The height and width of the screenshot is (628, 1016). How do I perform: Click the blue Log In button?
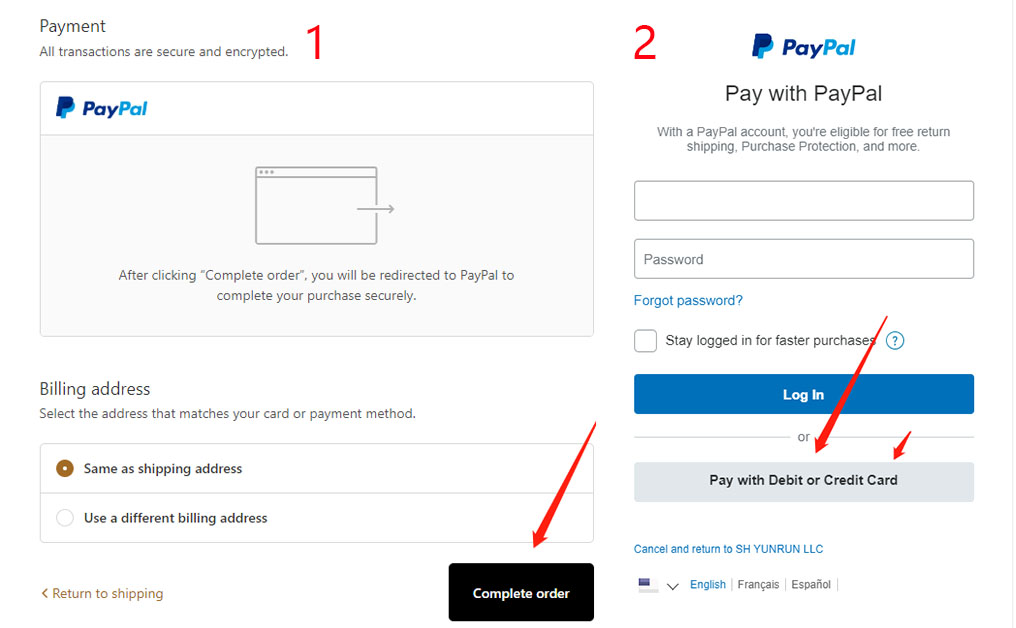coord(803,394)
